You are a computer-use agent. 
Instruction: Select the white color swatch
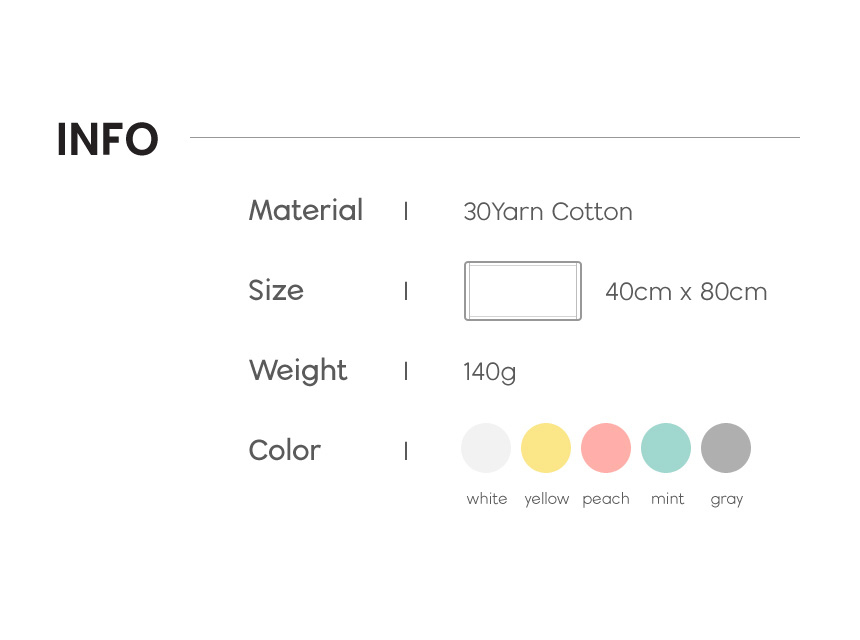486,448
